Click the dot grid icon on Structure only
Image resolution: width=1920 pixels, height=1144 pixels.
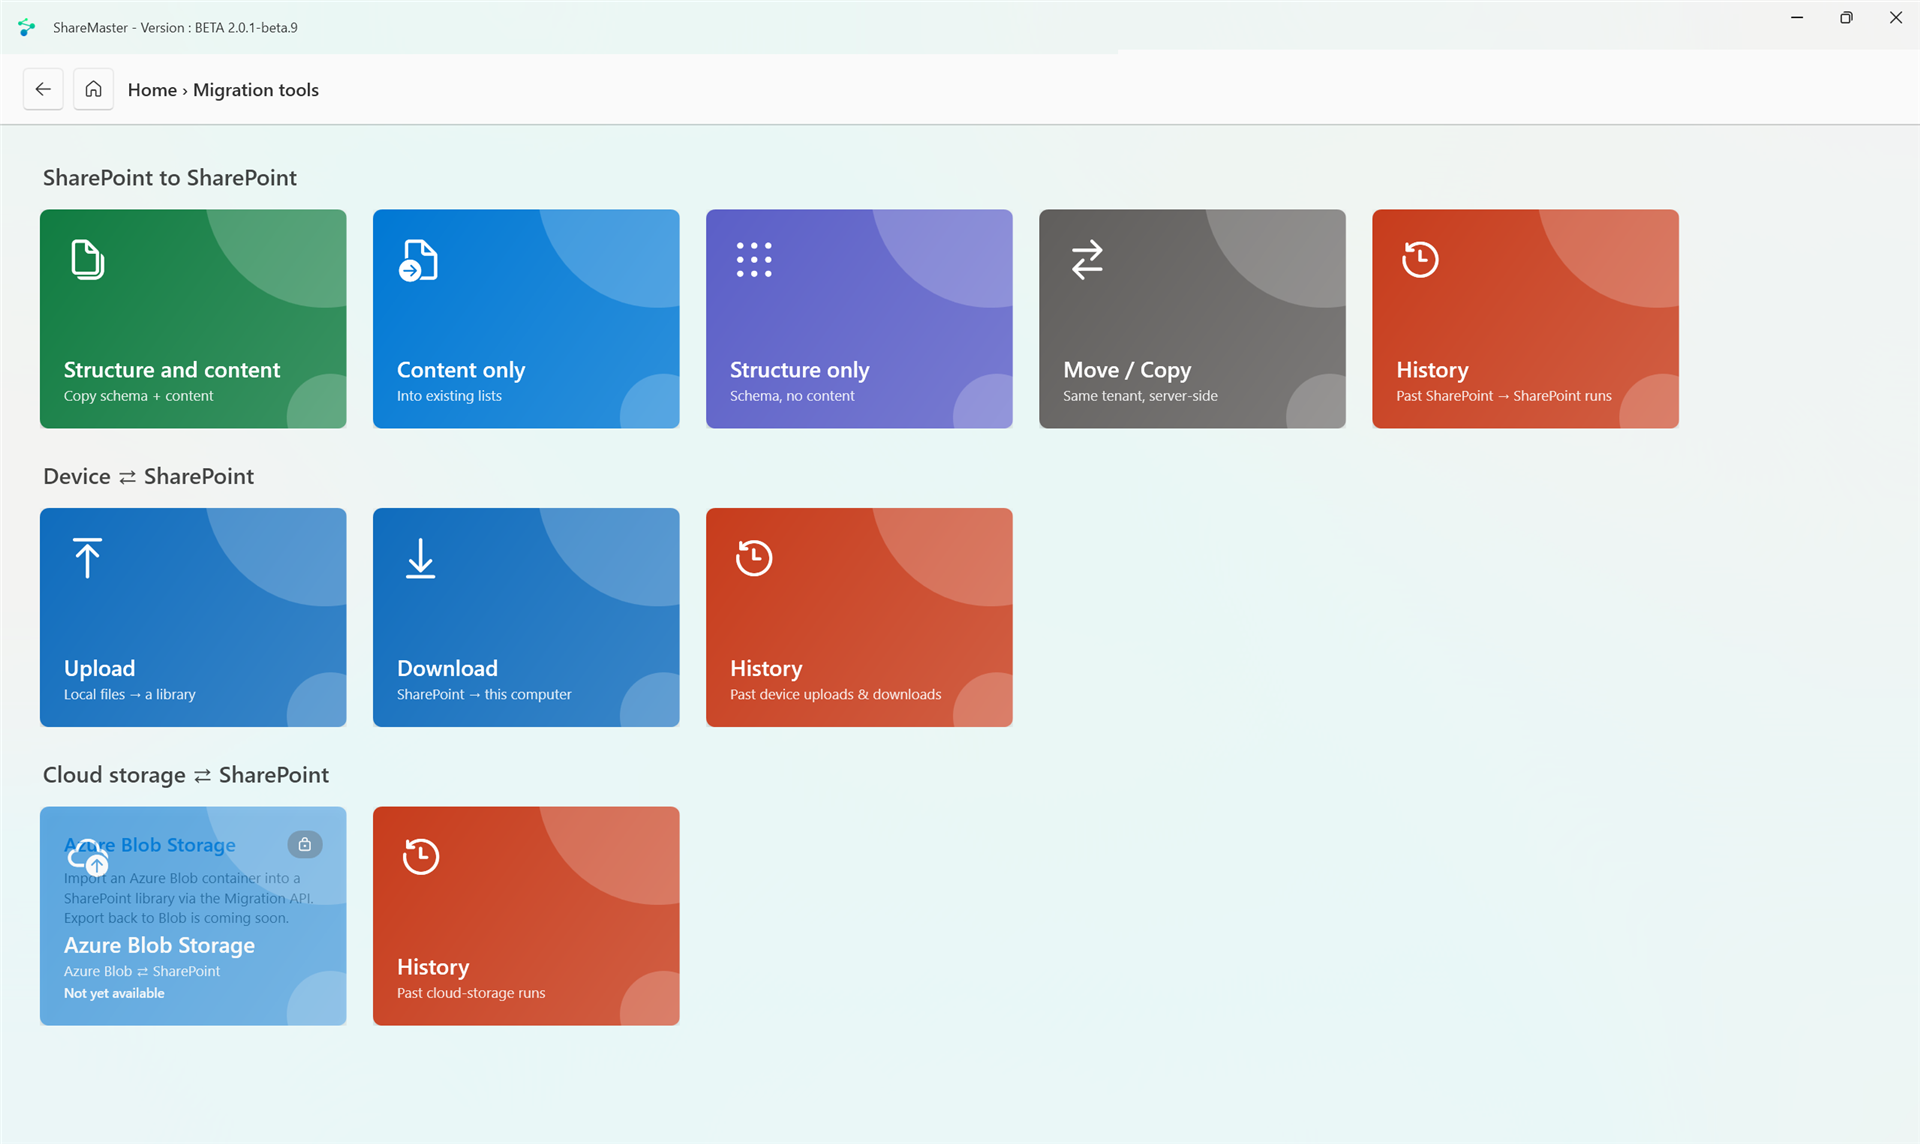pyautogui.click(x=754, y=260)
